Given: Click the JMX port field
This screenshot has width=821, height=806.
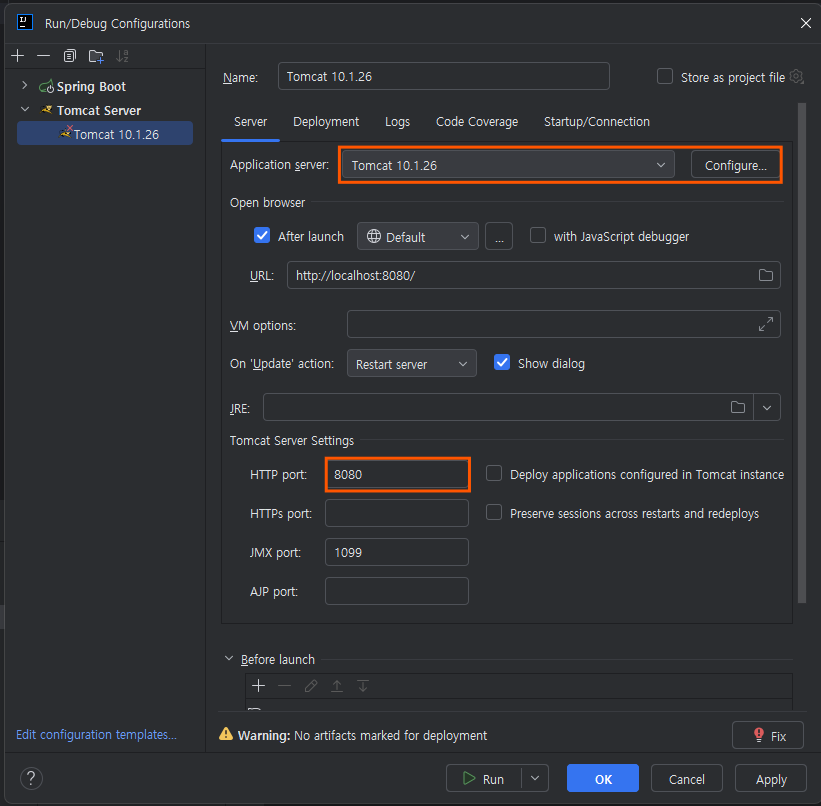Looking at the screenshot, I should point(396,552).
